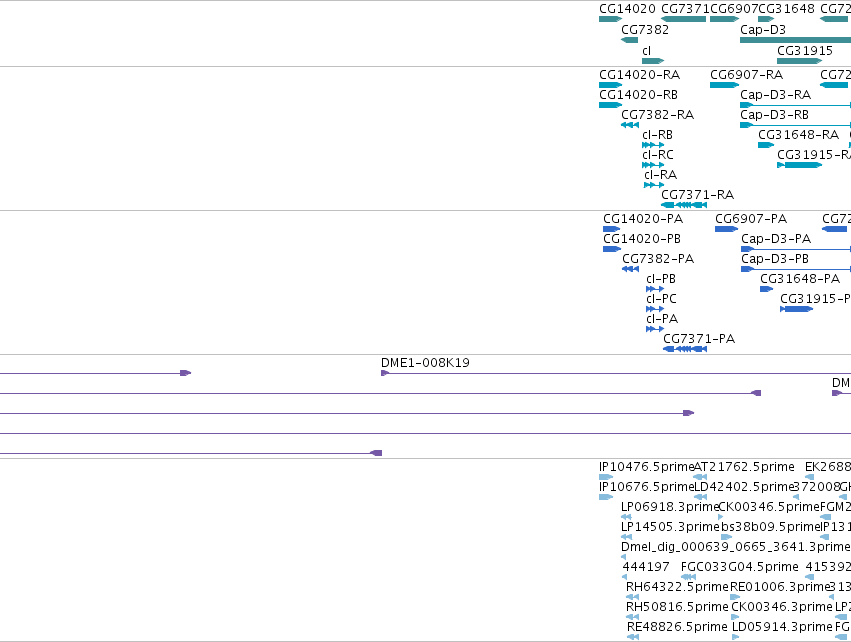Select the CG7382 gene label
851x642 pixels.
(645, 30)
